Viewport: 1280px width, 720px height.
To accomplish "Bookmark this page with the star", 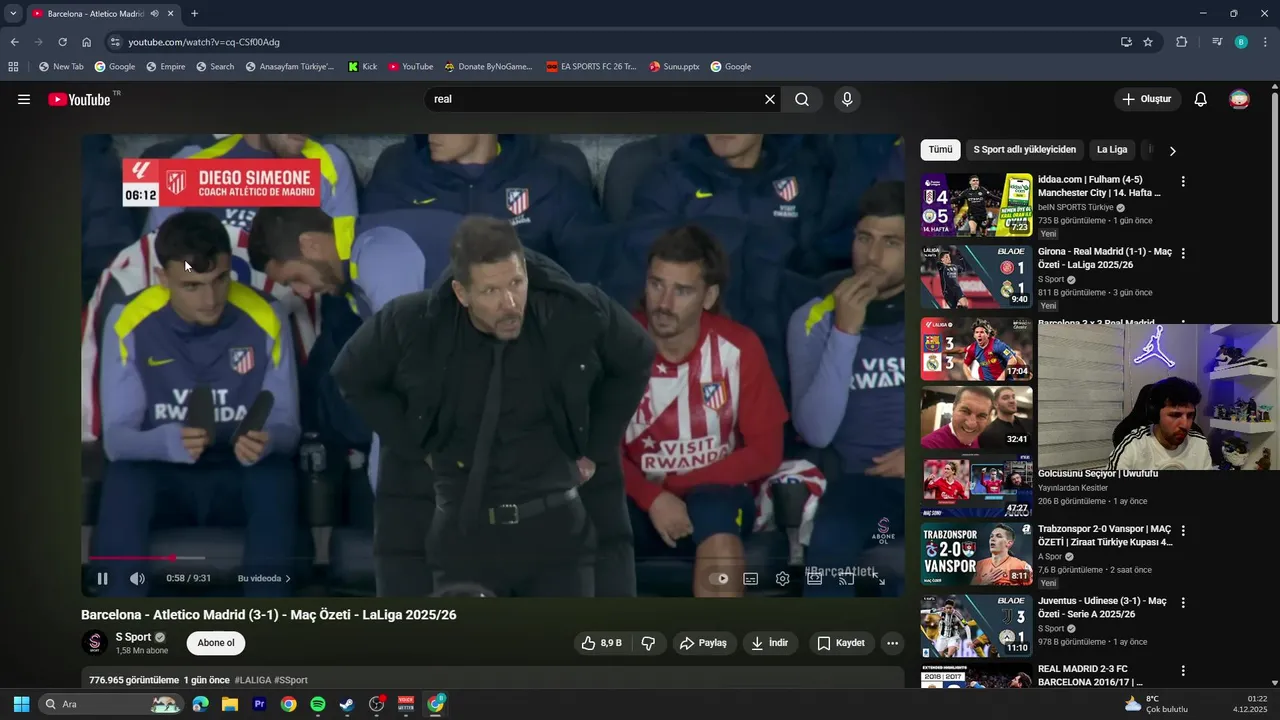I will [1148, 42].
